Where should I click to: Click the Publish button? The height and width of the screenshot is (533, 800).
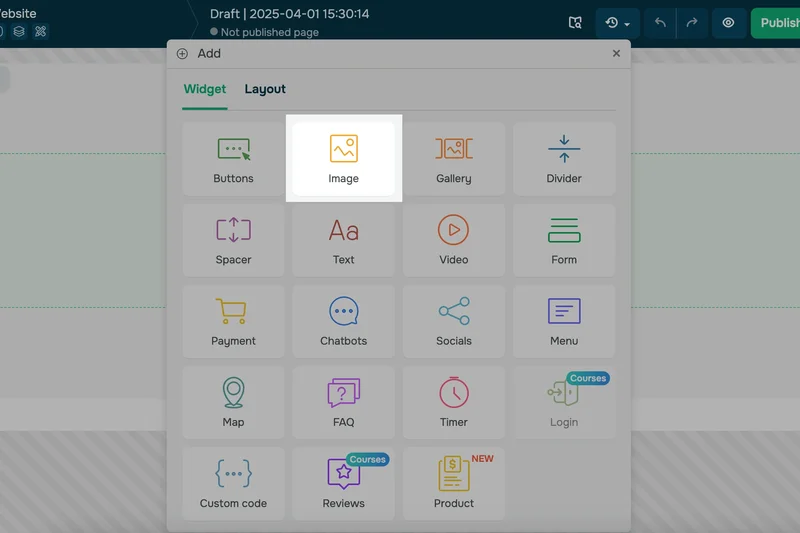point(776,23)
